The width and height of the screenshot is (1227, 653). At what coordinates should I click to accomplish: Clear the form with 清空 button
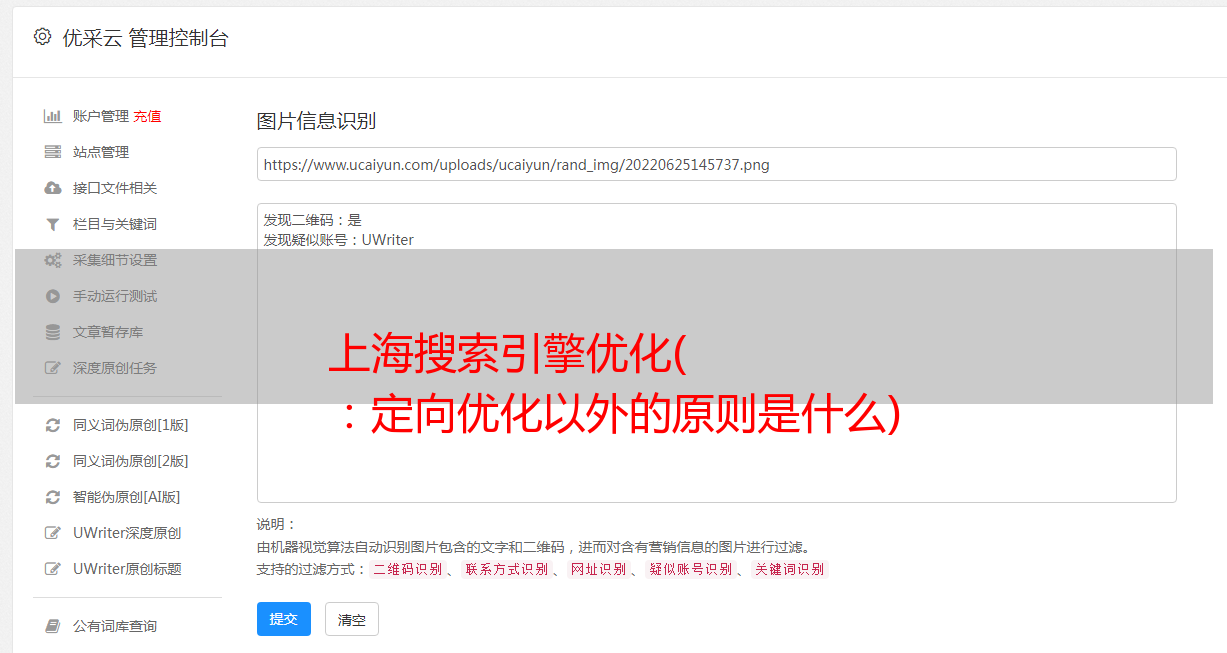coord(352,620)
